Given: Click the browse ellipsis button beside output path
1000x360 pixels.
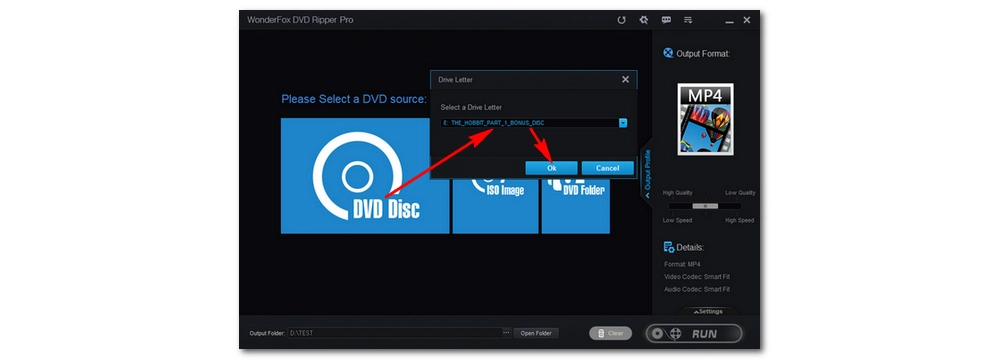Looking at the screenshot, I should tap(506, 333).
